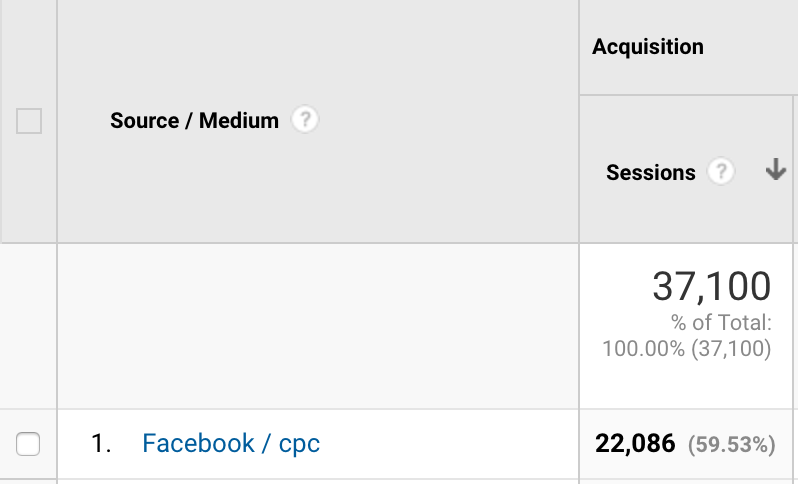Open the Source / Medium help icon
The width and height of the screenshot is (798, 484).
pos(305,120)
